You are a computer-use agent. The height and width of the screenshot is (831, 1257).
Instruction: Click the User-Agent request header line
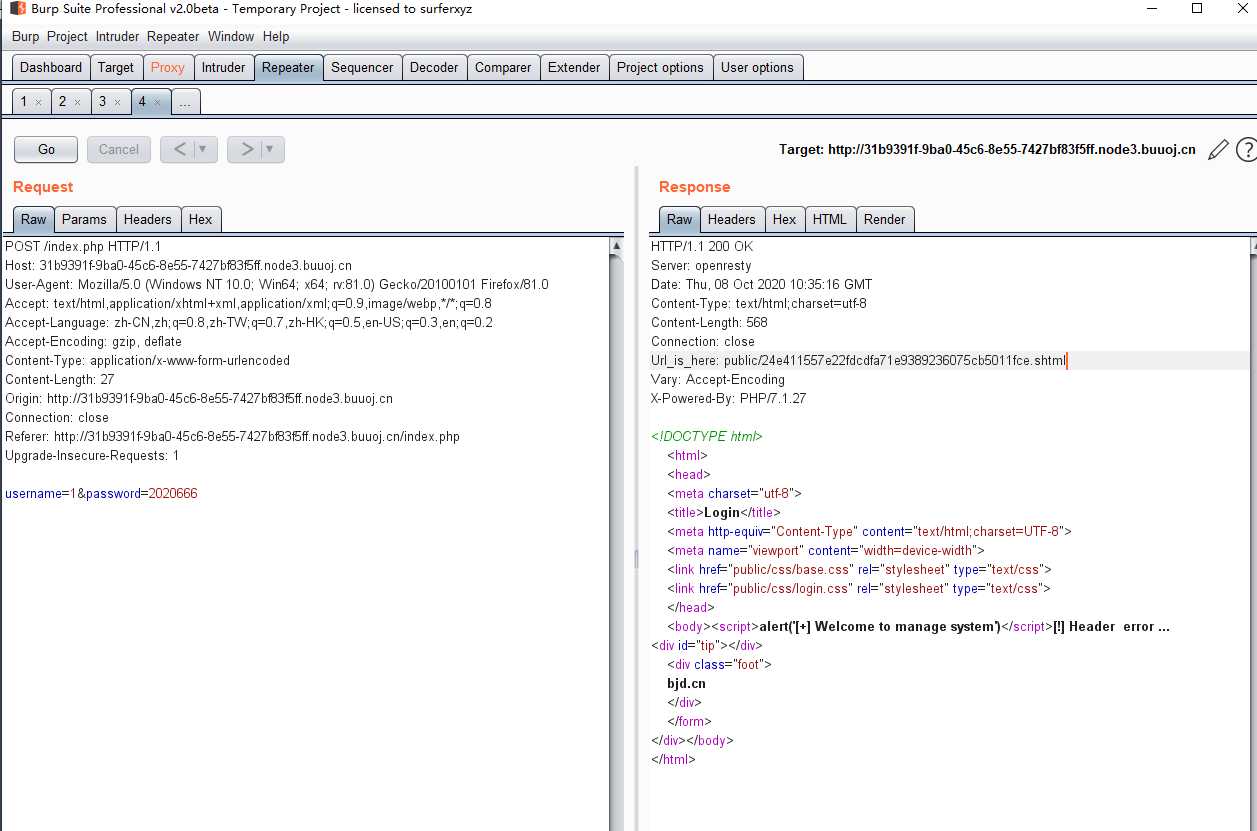pyautogui.click(x=276, y=284)
